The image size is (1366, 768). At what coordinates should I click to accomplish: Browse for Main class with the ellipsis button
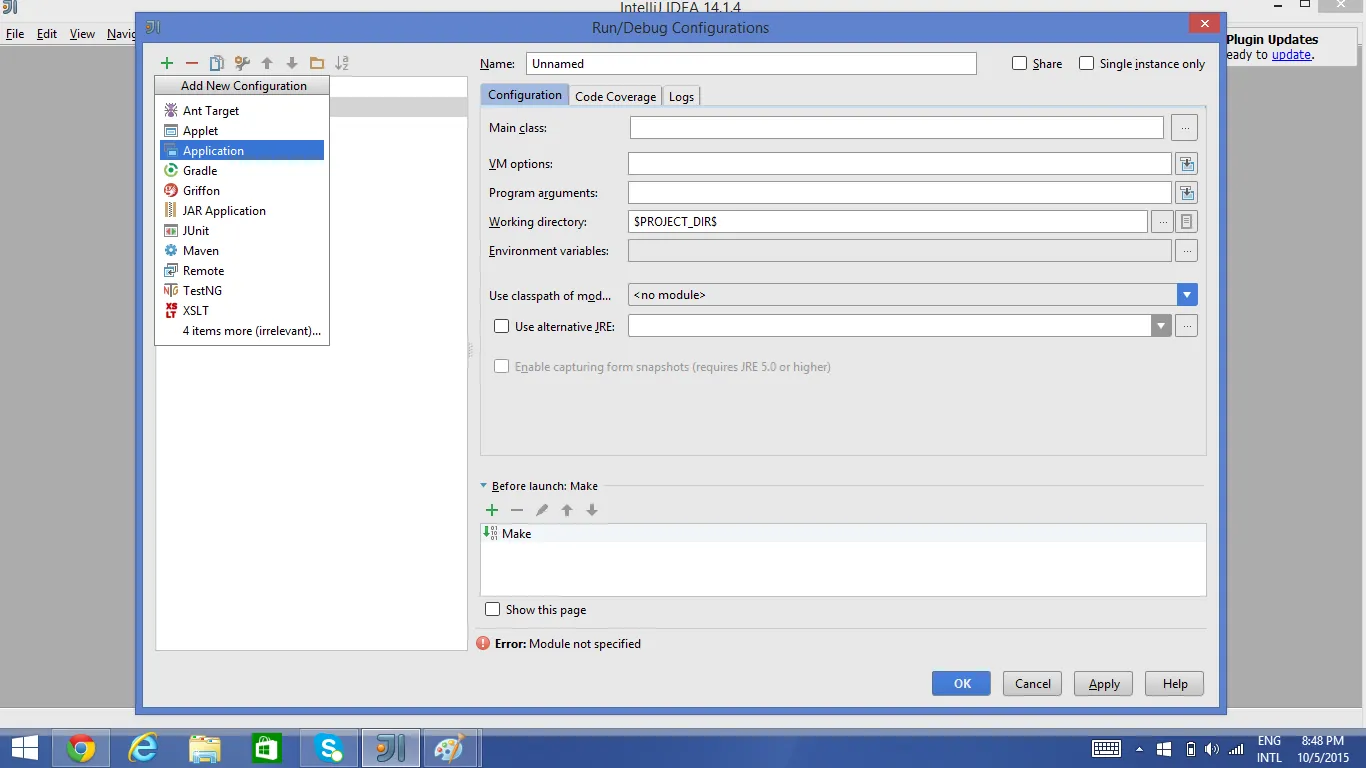click(x=1185, y=128)
